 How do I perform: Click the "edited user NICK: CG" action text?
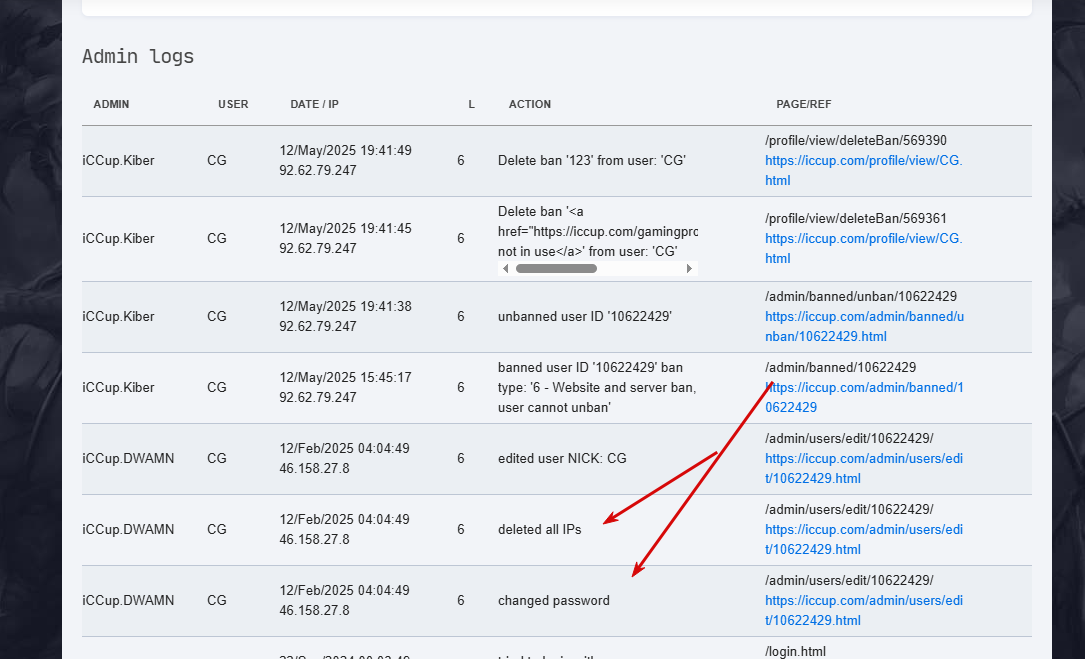coord(562,458)
